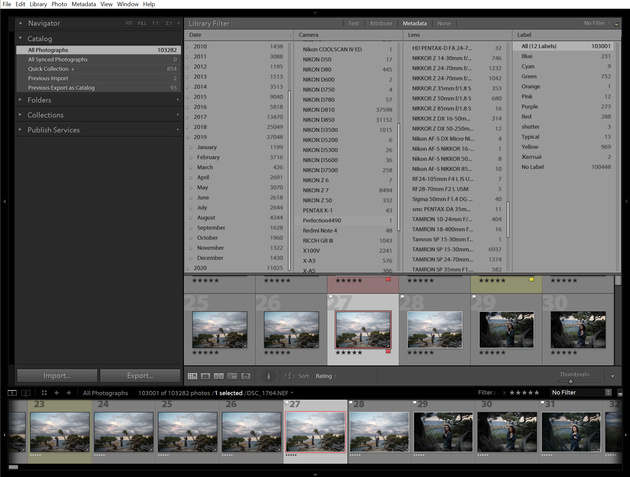Toggle top module panel with top arrow

pyautogui.click(x=315, y=13)
